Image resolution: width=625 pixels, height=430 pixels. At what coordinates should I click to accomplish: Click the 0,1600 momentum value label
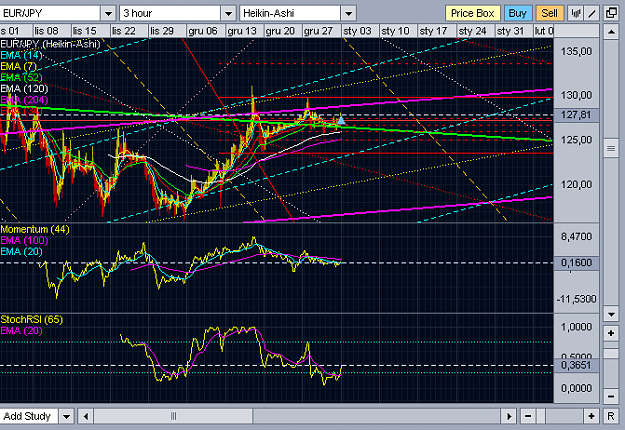576,263
